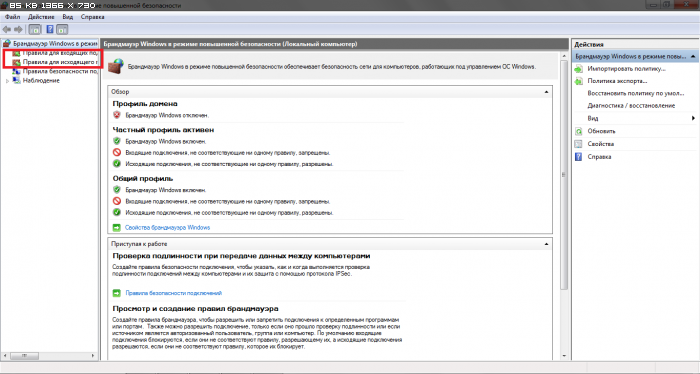Click Частный профиль активен heading
The width and height of the screenshot is (700, 374).
click(163, 130)
